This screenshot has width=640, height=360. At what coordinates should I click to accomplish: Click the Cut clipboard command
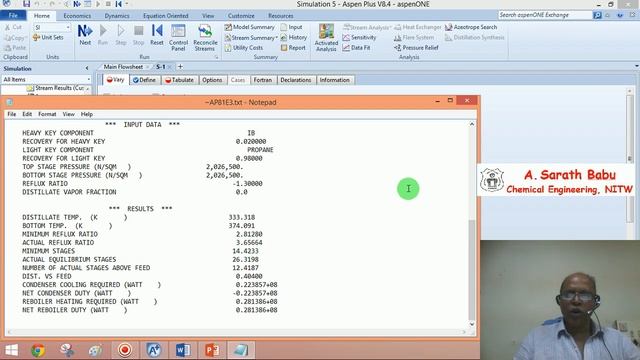coord(13,27)
